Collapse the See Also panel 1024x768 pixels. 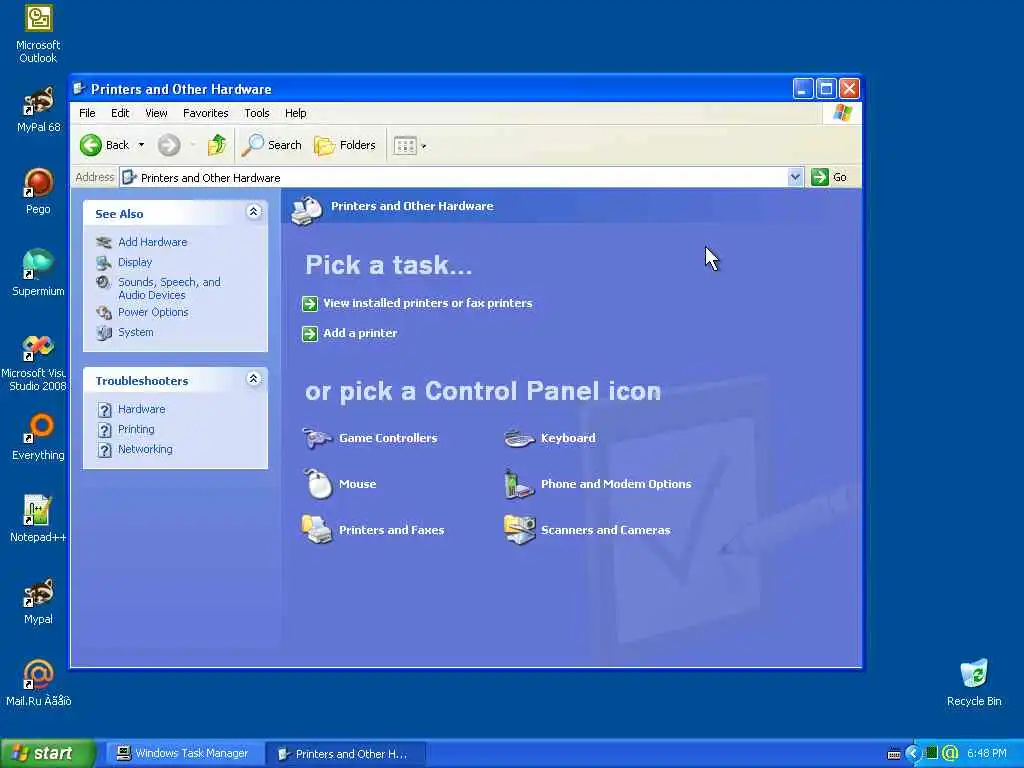(253, 212)
